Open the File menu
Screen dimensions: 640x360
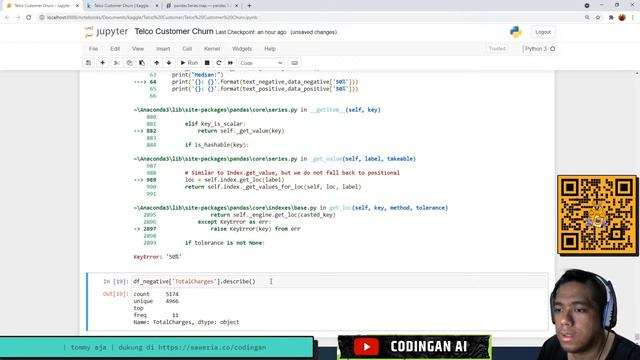tap(93, 49)
